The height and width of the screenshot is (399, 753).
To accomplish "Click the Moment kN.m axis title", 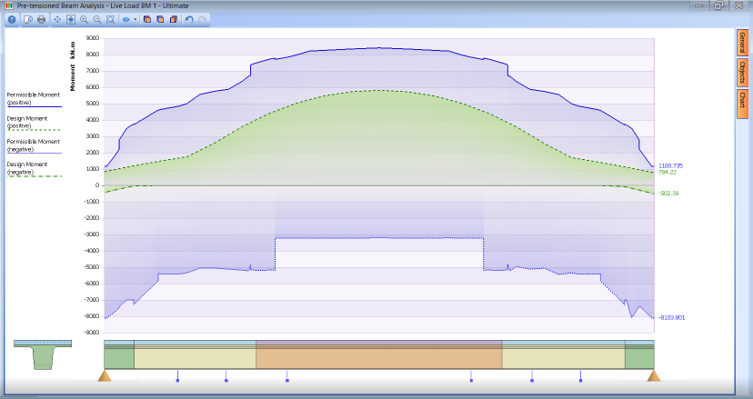I will [73, 66].
